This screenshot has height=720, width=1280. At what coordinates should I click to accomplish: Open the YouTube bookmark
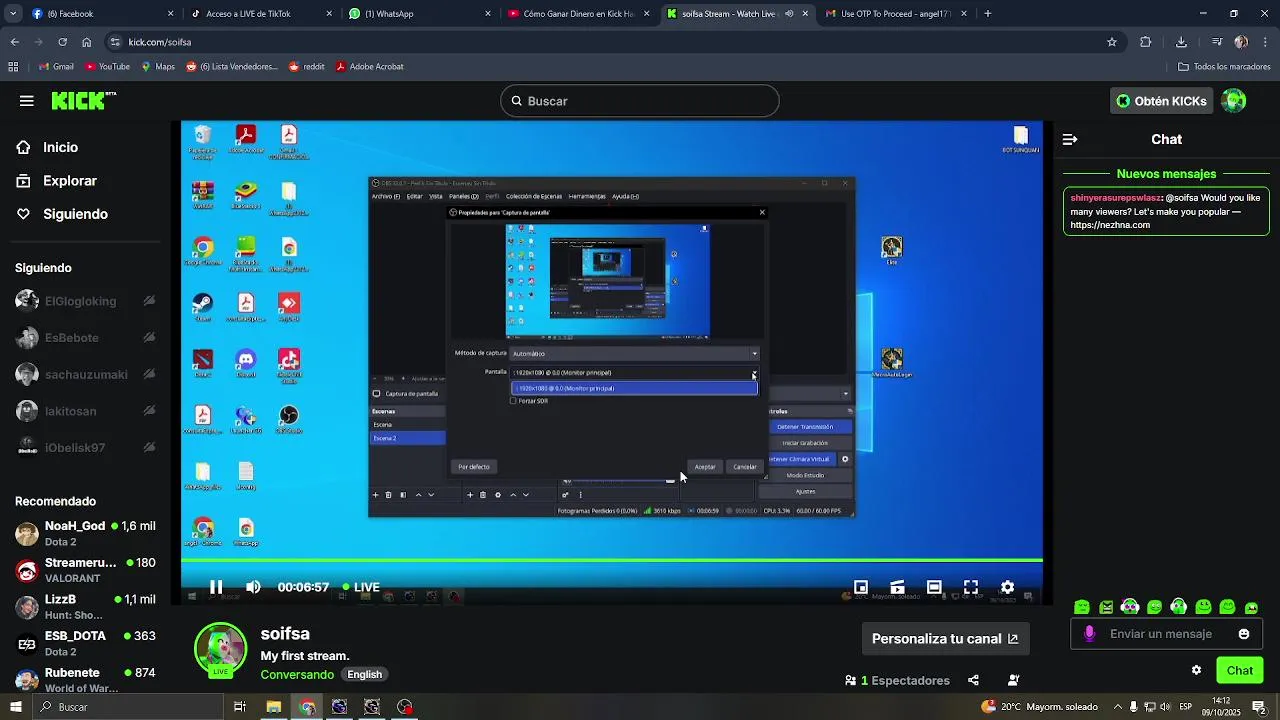108,67
